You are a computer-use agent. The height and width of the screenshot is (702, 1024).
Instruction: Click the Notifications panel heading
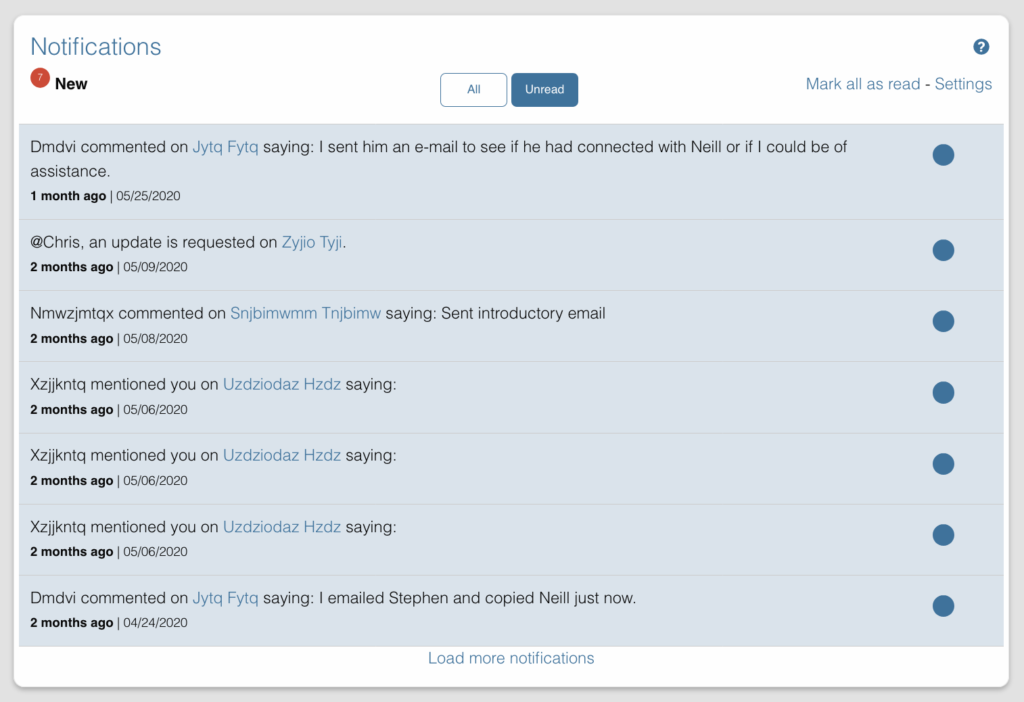pyautogui.click(x=95, y=46)
